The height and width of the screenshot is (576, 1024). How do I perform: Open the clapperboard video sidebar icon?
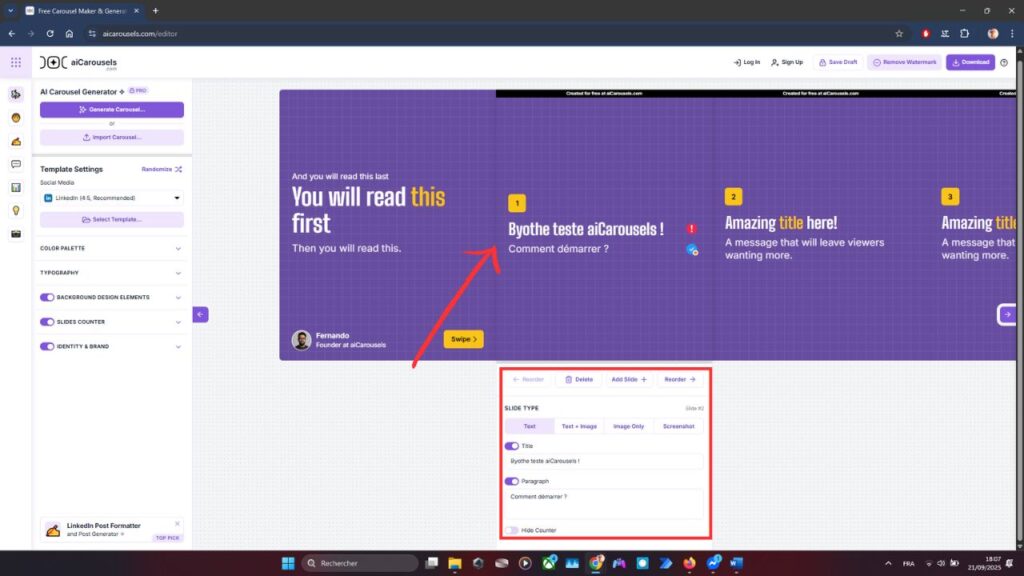[16, 234]
